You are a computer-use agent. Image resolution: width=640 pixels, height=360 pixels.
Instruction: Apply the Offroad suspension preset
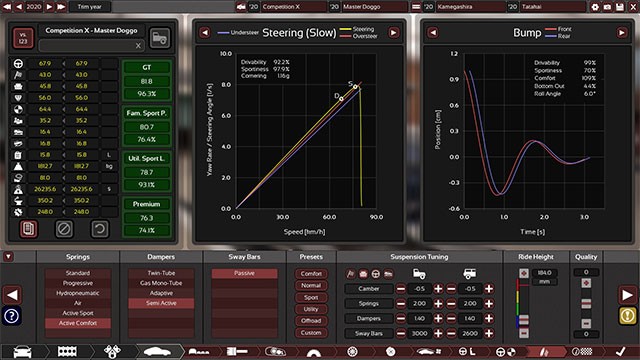(x=311, y=321)
